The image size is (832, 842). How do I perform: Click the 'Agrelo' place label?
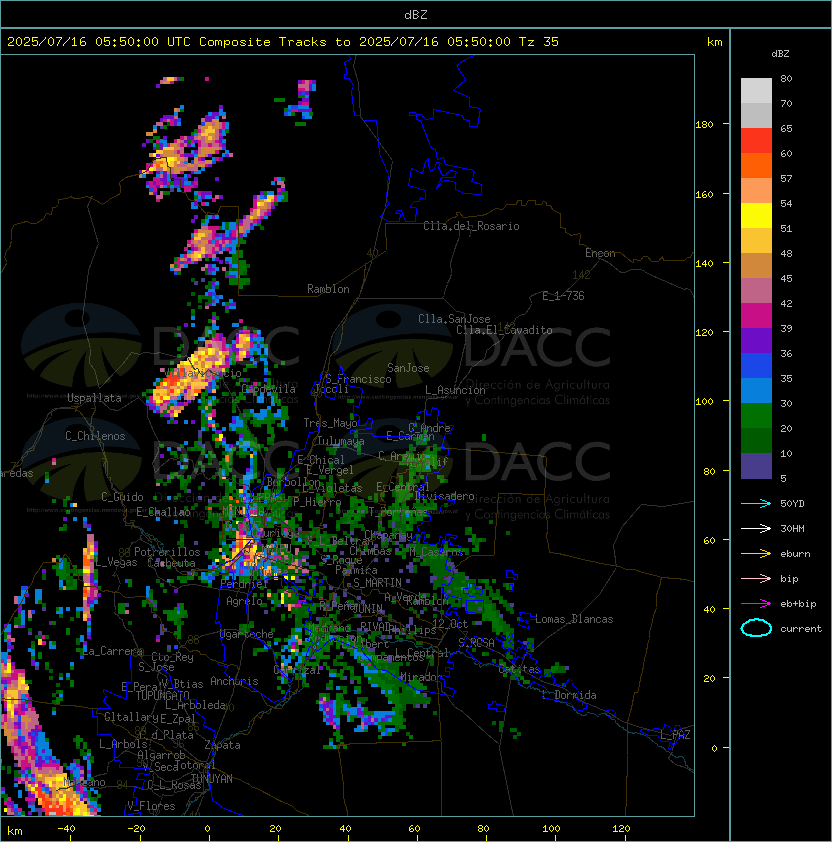pyautogui.click(x=244, y=601)
